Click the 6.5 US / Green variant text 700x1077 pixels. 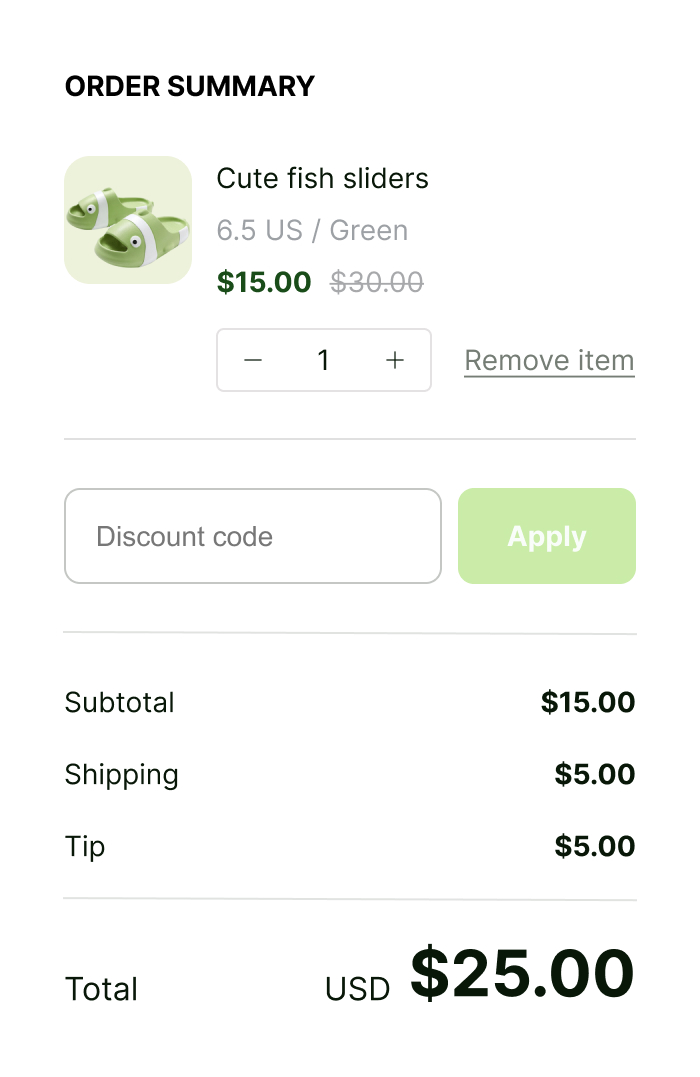pos(312,231)
